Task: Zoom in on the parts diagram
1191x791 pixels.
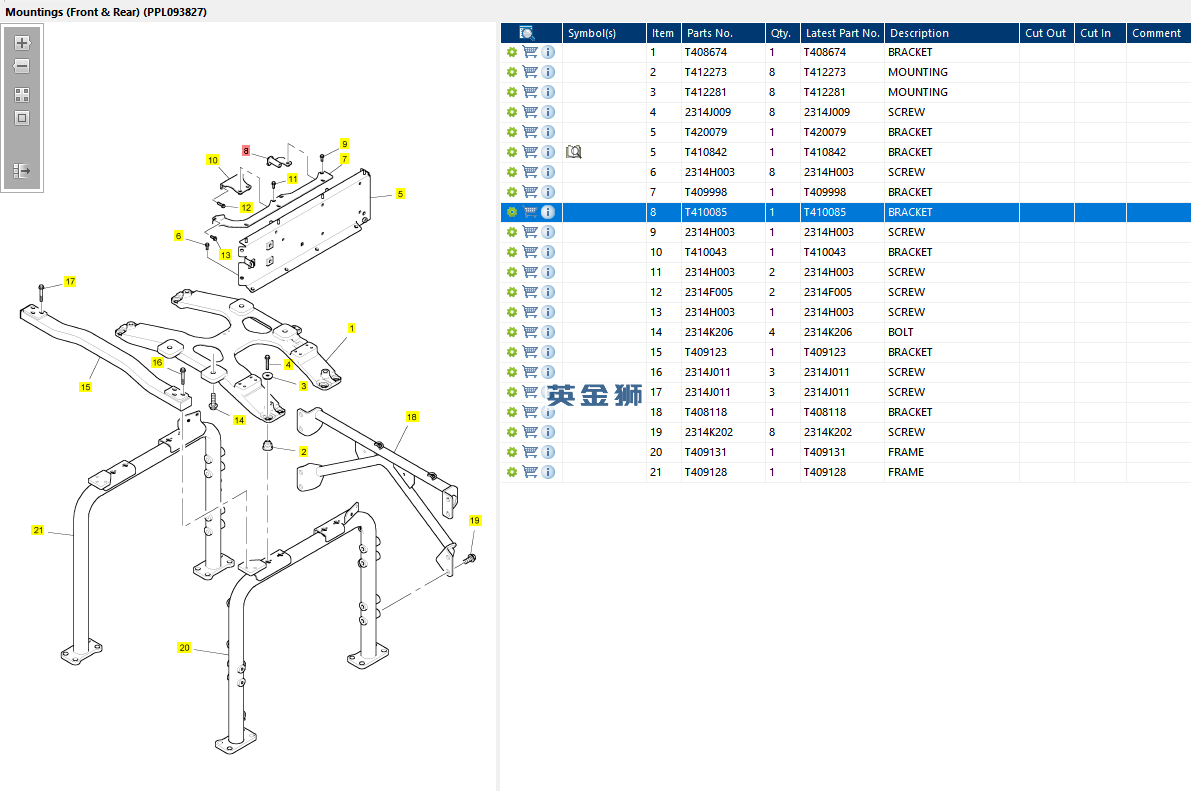Action: click(x=22, y=44)
